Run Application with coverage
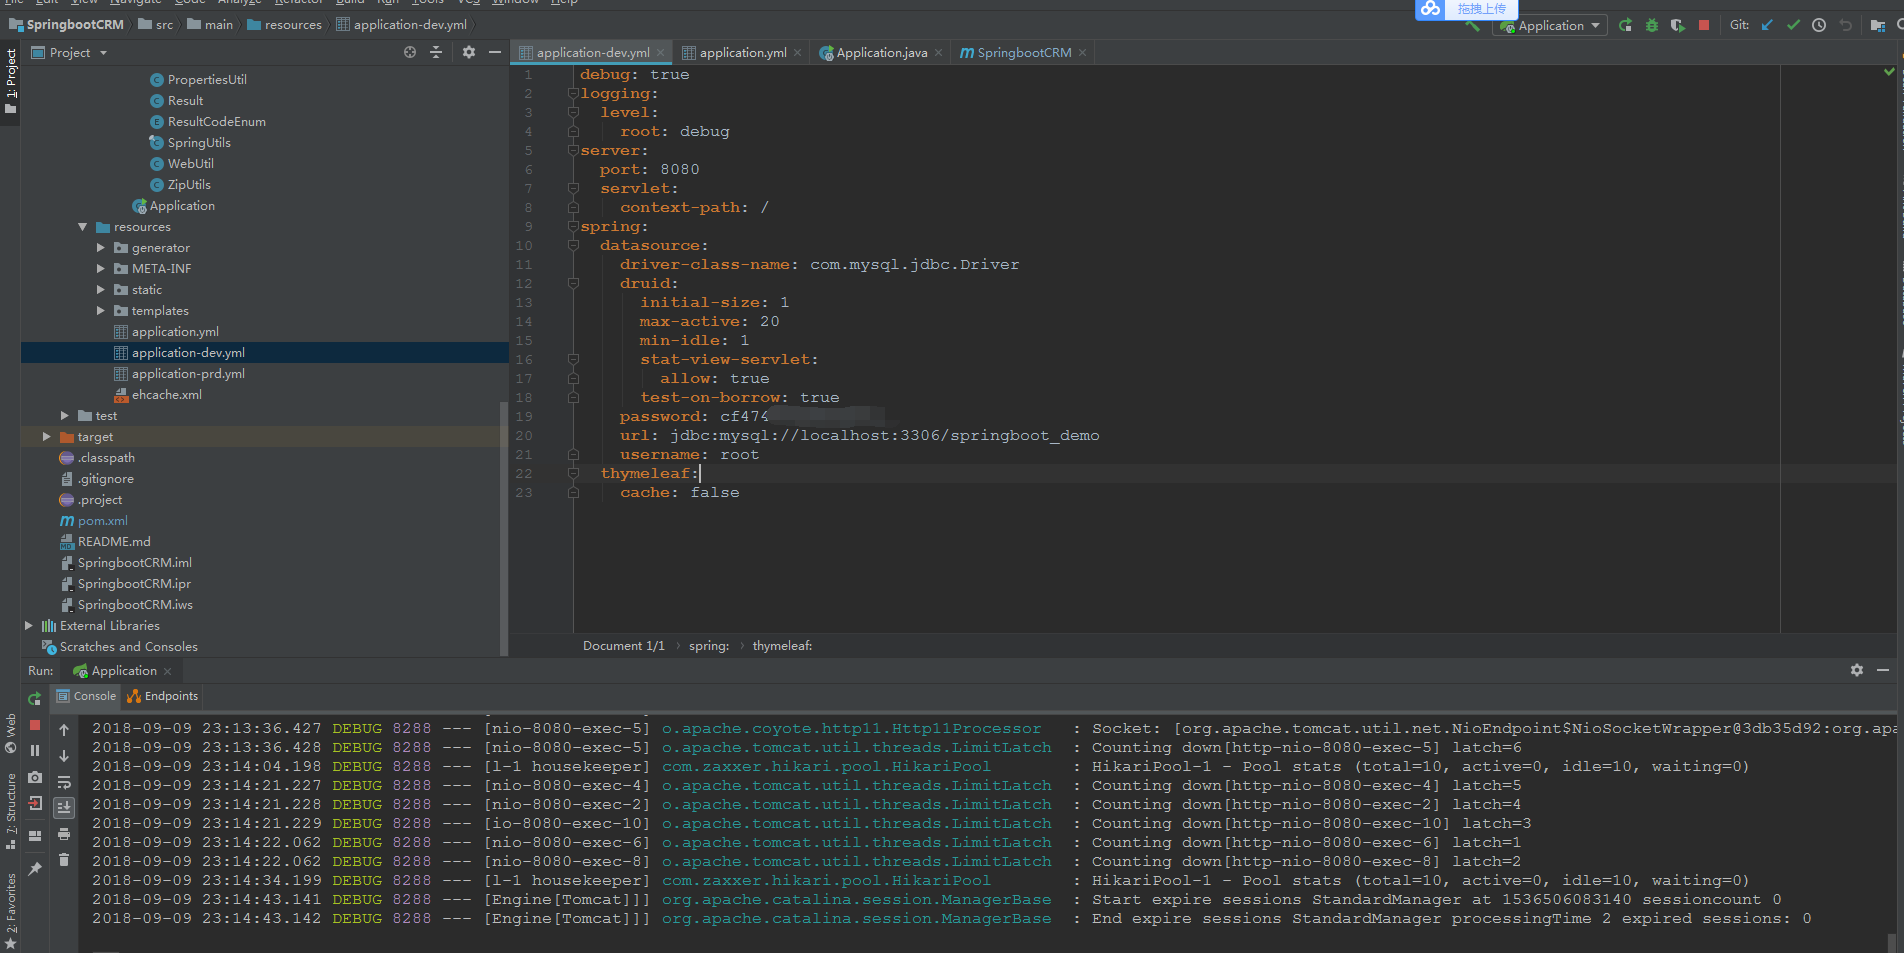The image size is (1904, 953). pyautogui.click(x=1677, y=26)
